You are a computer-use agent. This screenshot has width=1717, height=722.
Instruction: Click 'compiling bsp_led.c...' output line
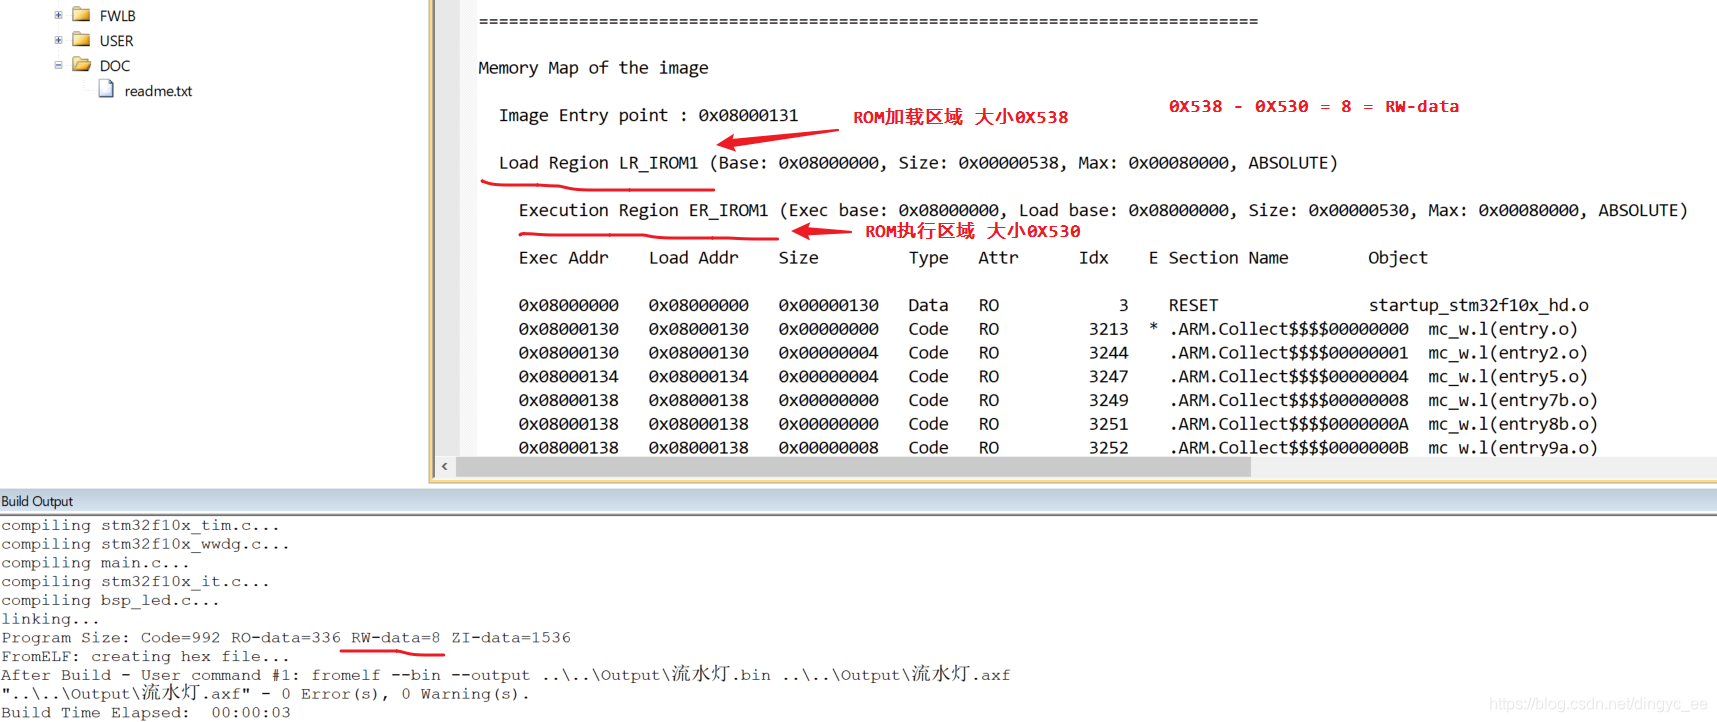(x=110, y=600)
